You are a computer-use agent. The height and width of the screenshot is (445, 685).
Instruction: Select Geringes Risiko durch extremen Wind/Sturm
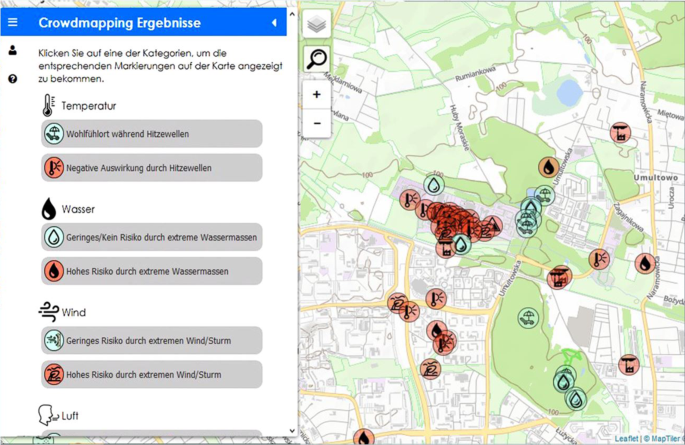(152, 341)
